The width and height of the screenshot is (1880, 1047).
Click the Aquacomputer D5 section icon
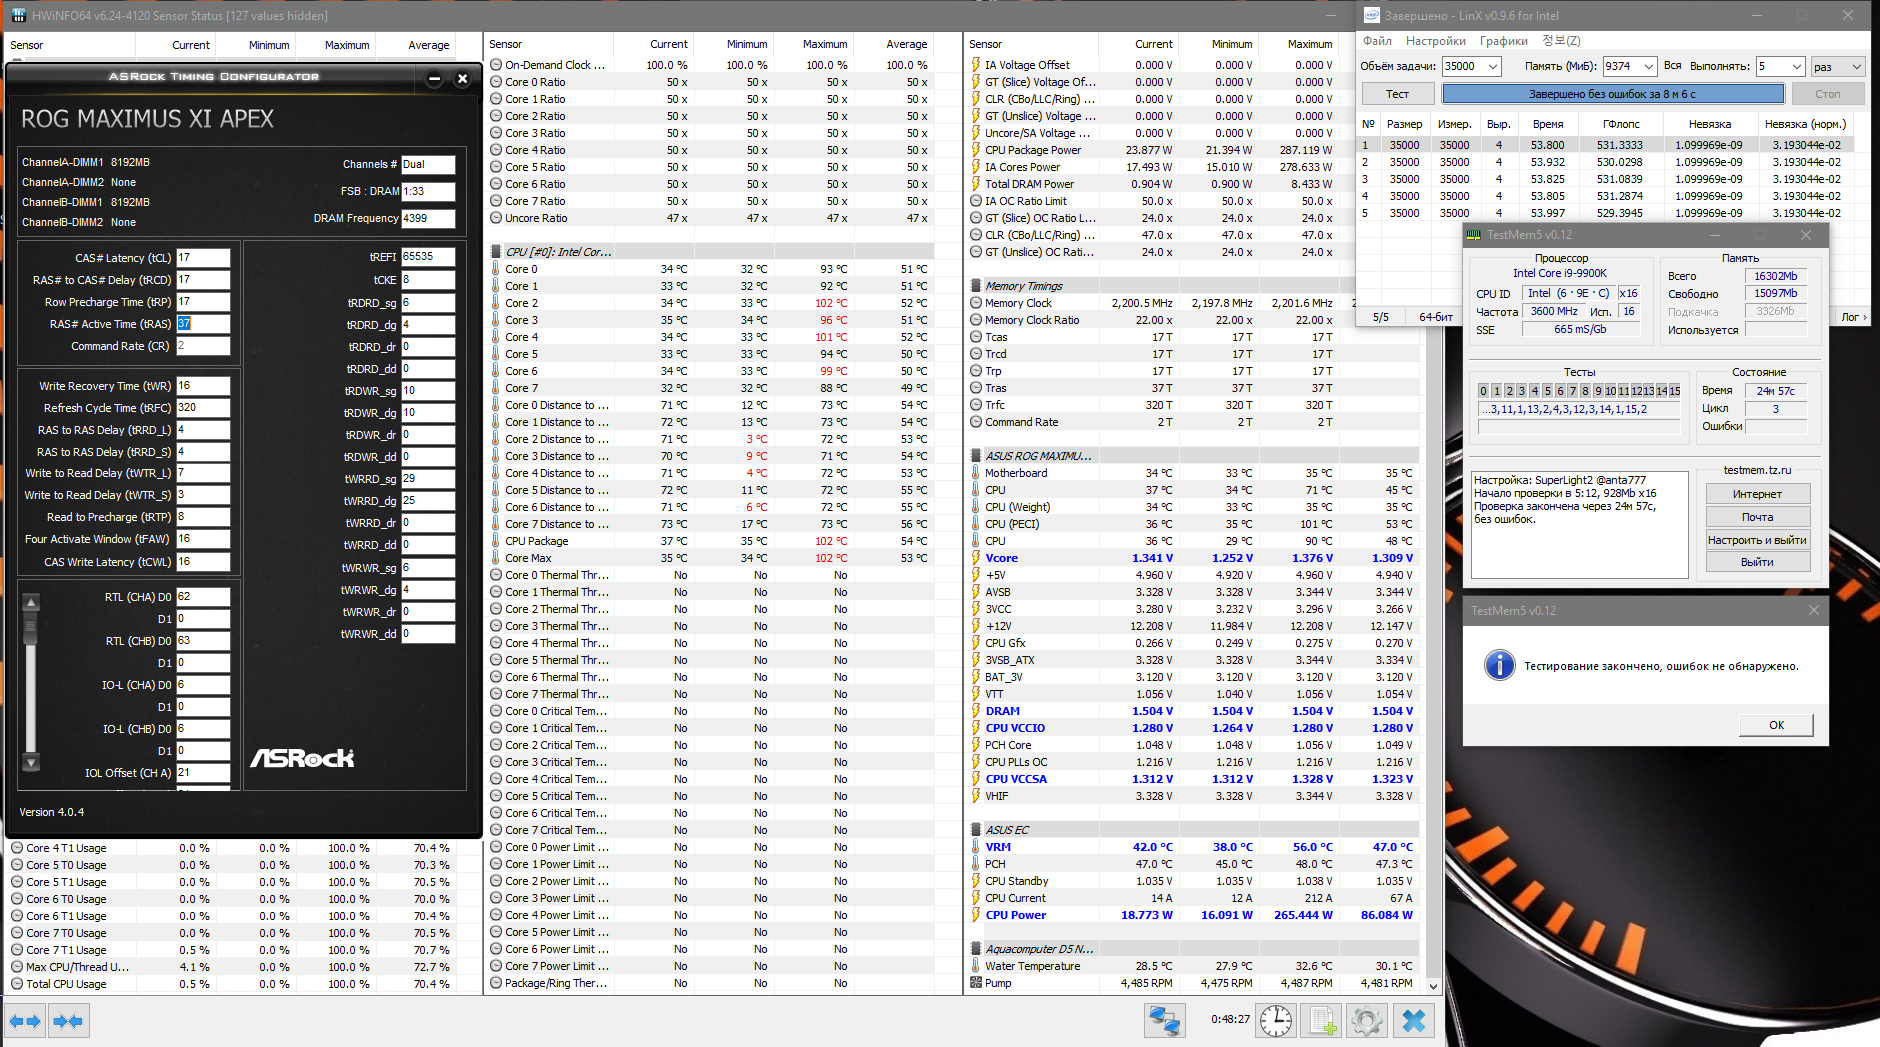pyautogui.click(x=976, y=949)
